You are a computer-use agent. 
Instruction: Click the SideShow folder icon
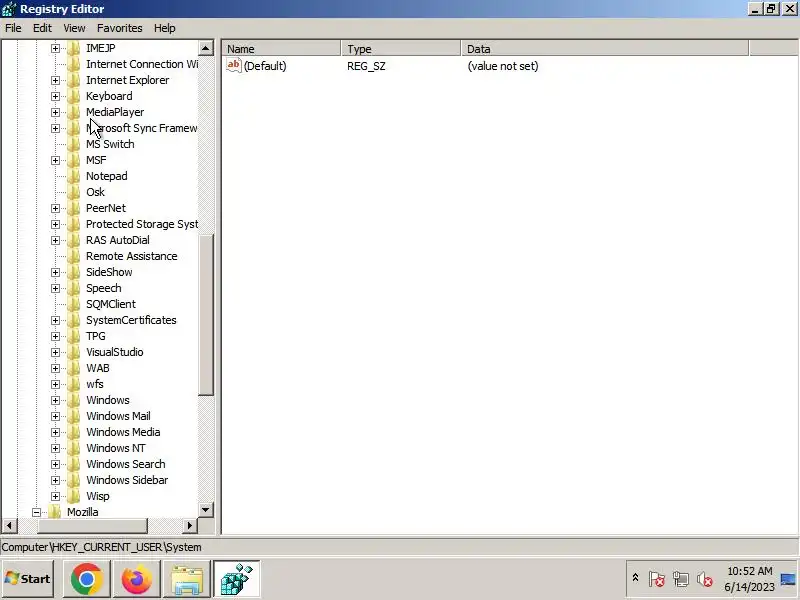[74, 272]
